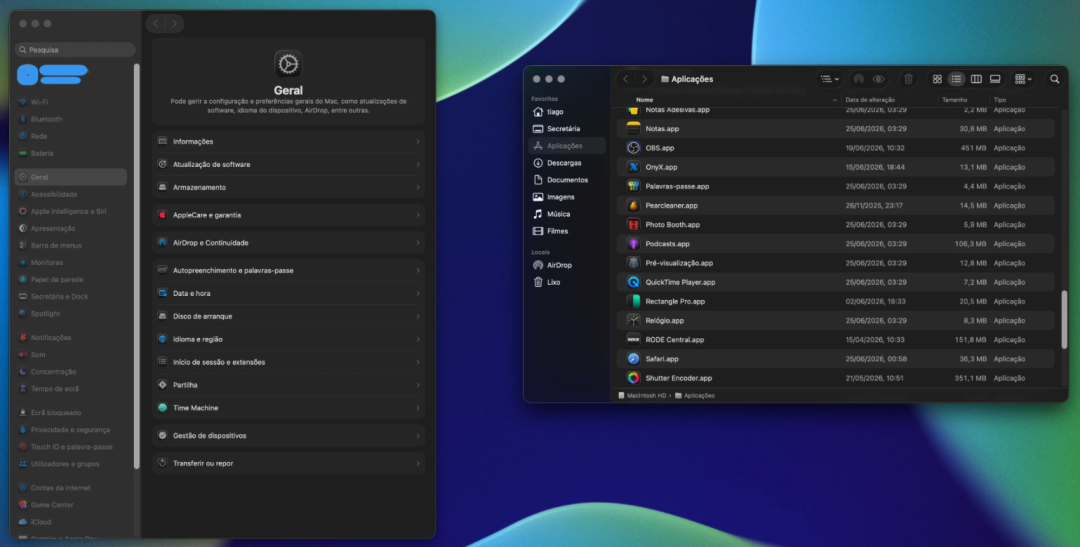Toggle sort chevron in Nome column
Image resolution: width=1080 pixels, height=547 pixels.
click(835, 101)
